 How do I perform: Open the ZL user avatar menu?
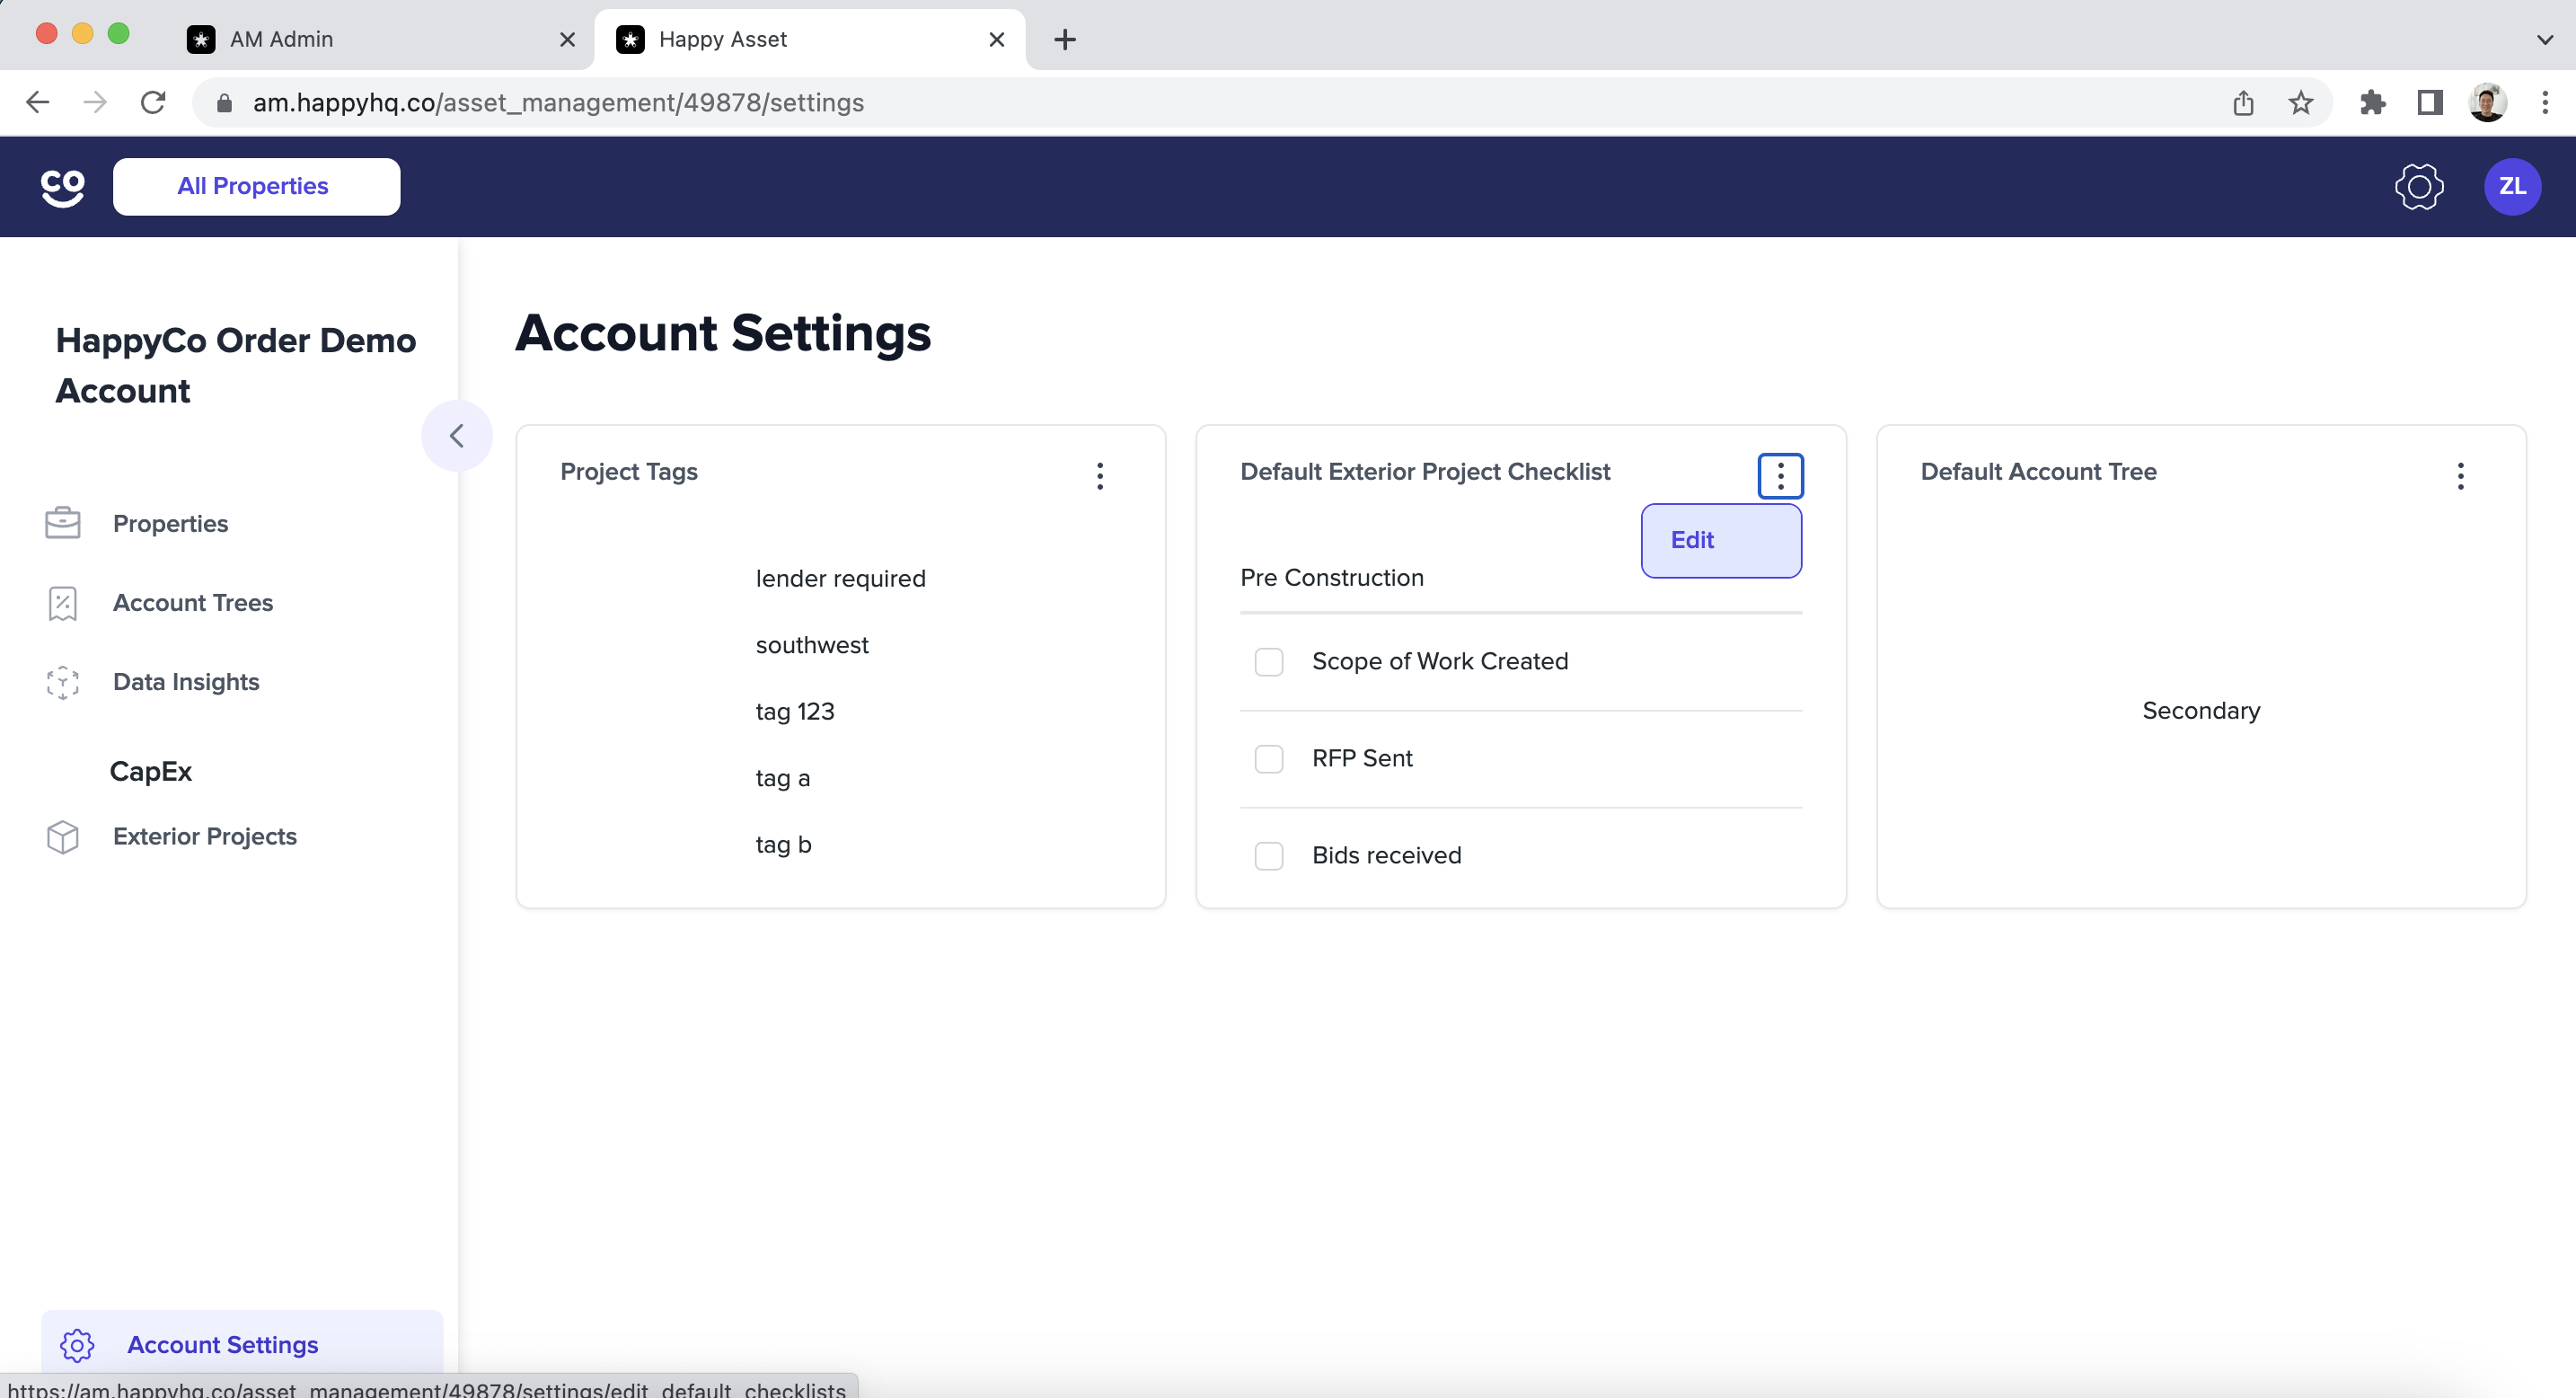(2511, 187)
